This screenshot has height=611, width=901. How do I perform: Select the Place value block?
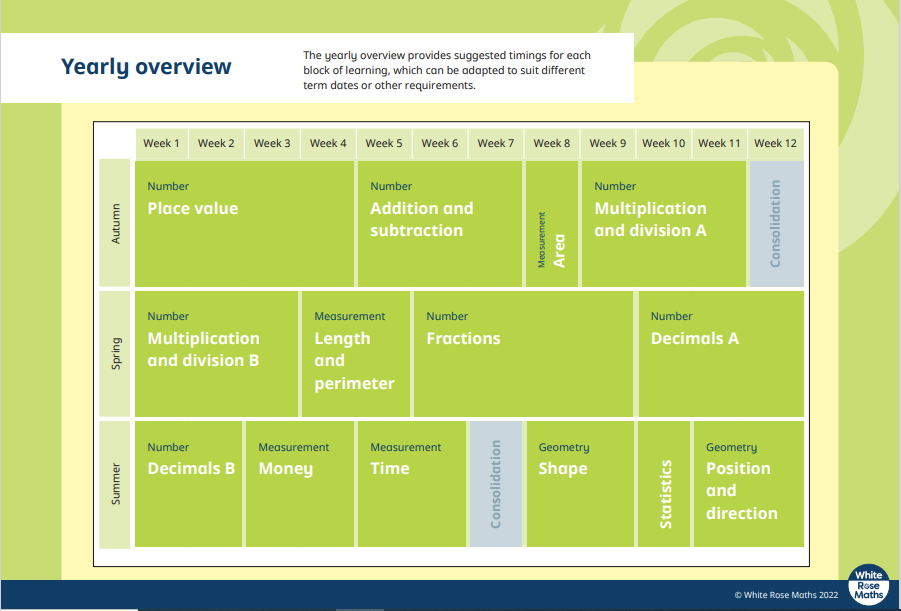[x=244, y=223]
